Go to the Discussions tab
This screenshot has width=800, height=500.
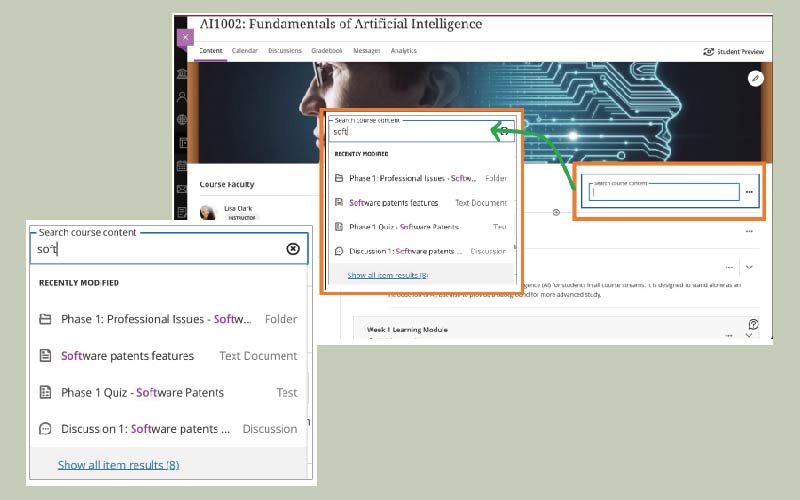click(284, 50)
